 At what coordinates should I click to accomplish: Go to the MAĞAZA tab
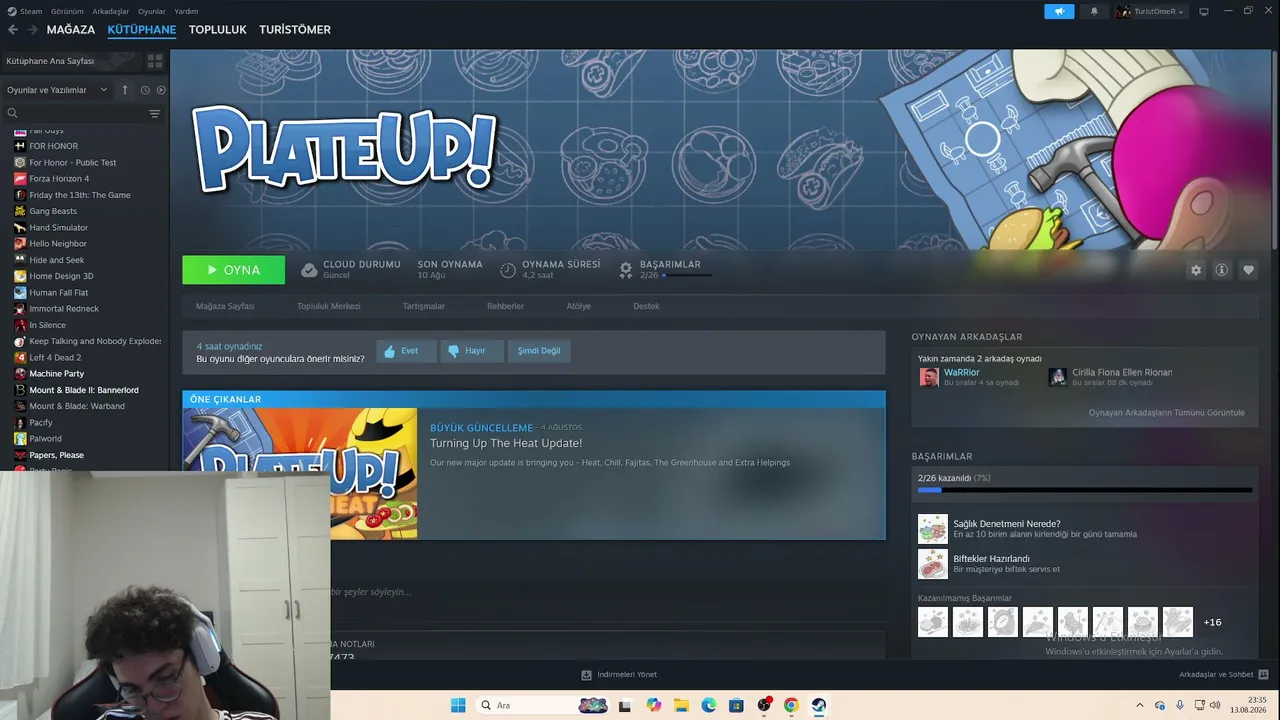(x=71, y=30)
